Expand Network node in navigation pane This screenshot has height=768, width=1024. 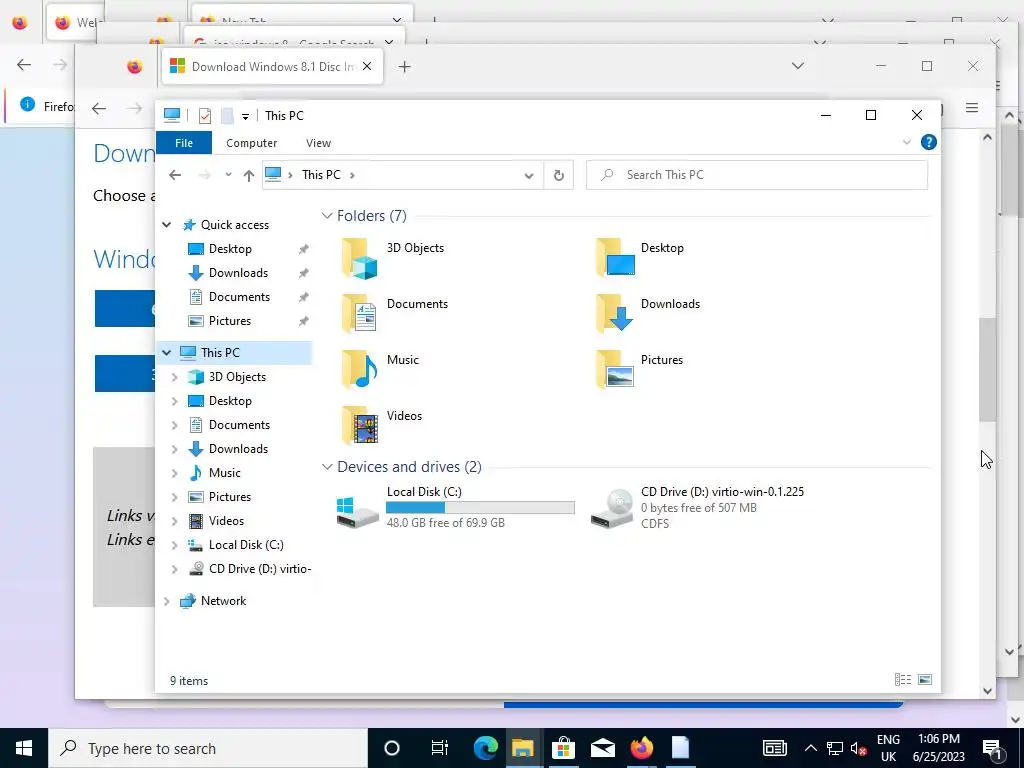[x=167, y=601]
